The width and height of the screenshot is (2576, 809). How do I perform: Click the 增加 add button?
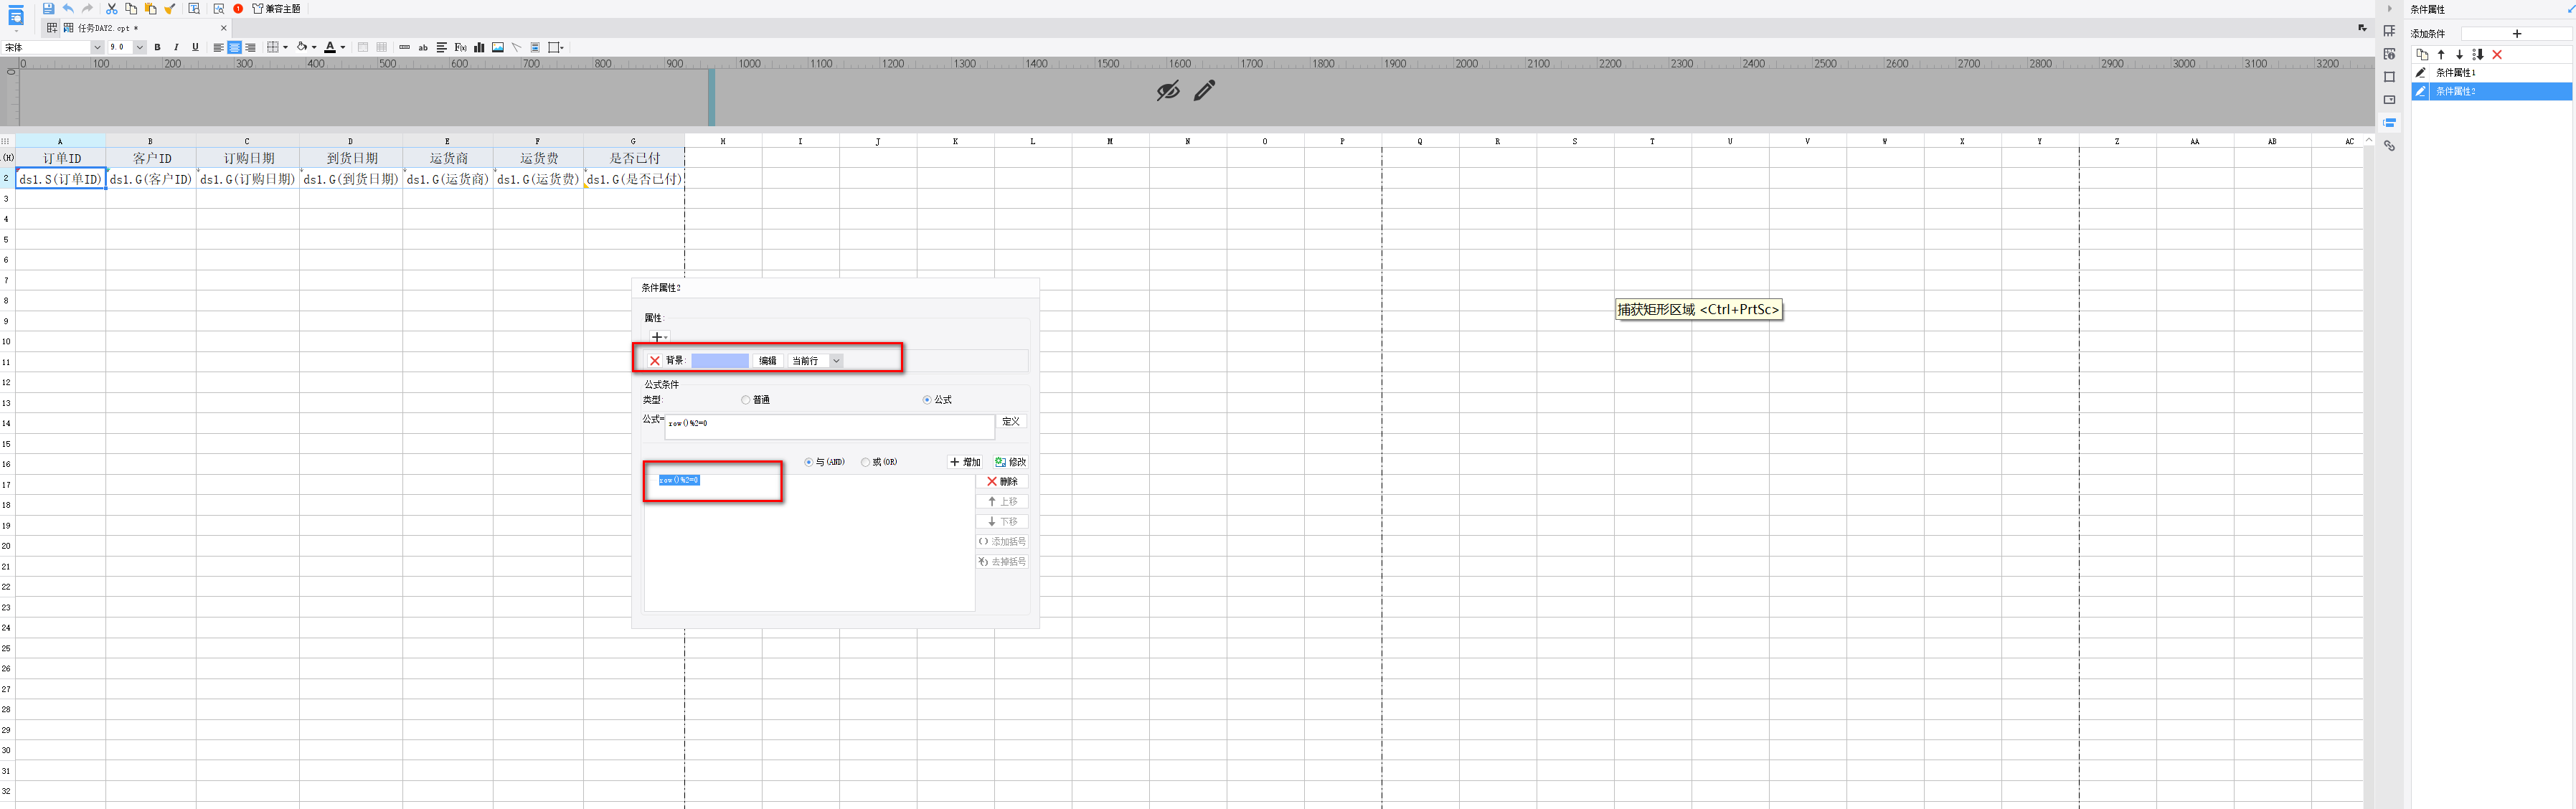(x=965, y=462)
